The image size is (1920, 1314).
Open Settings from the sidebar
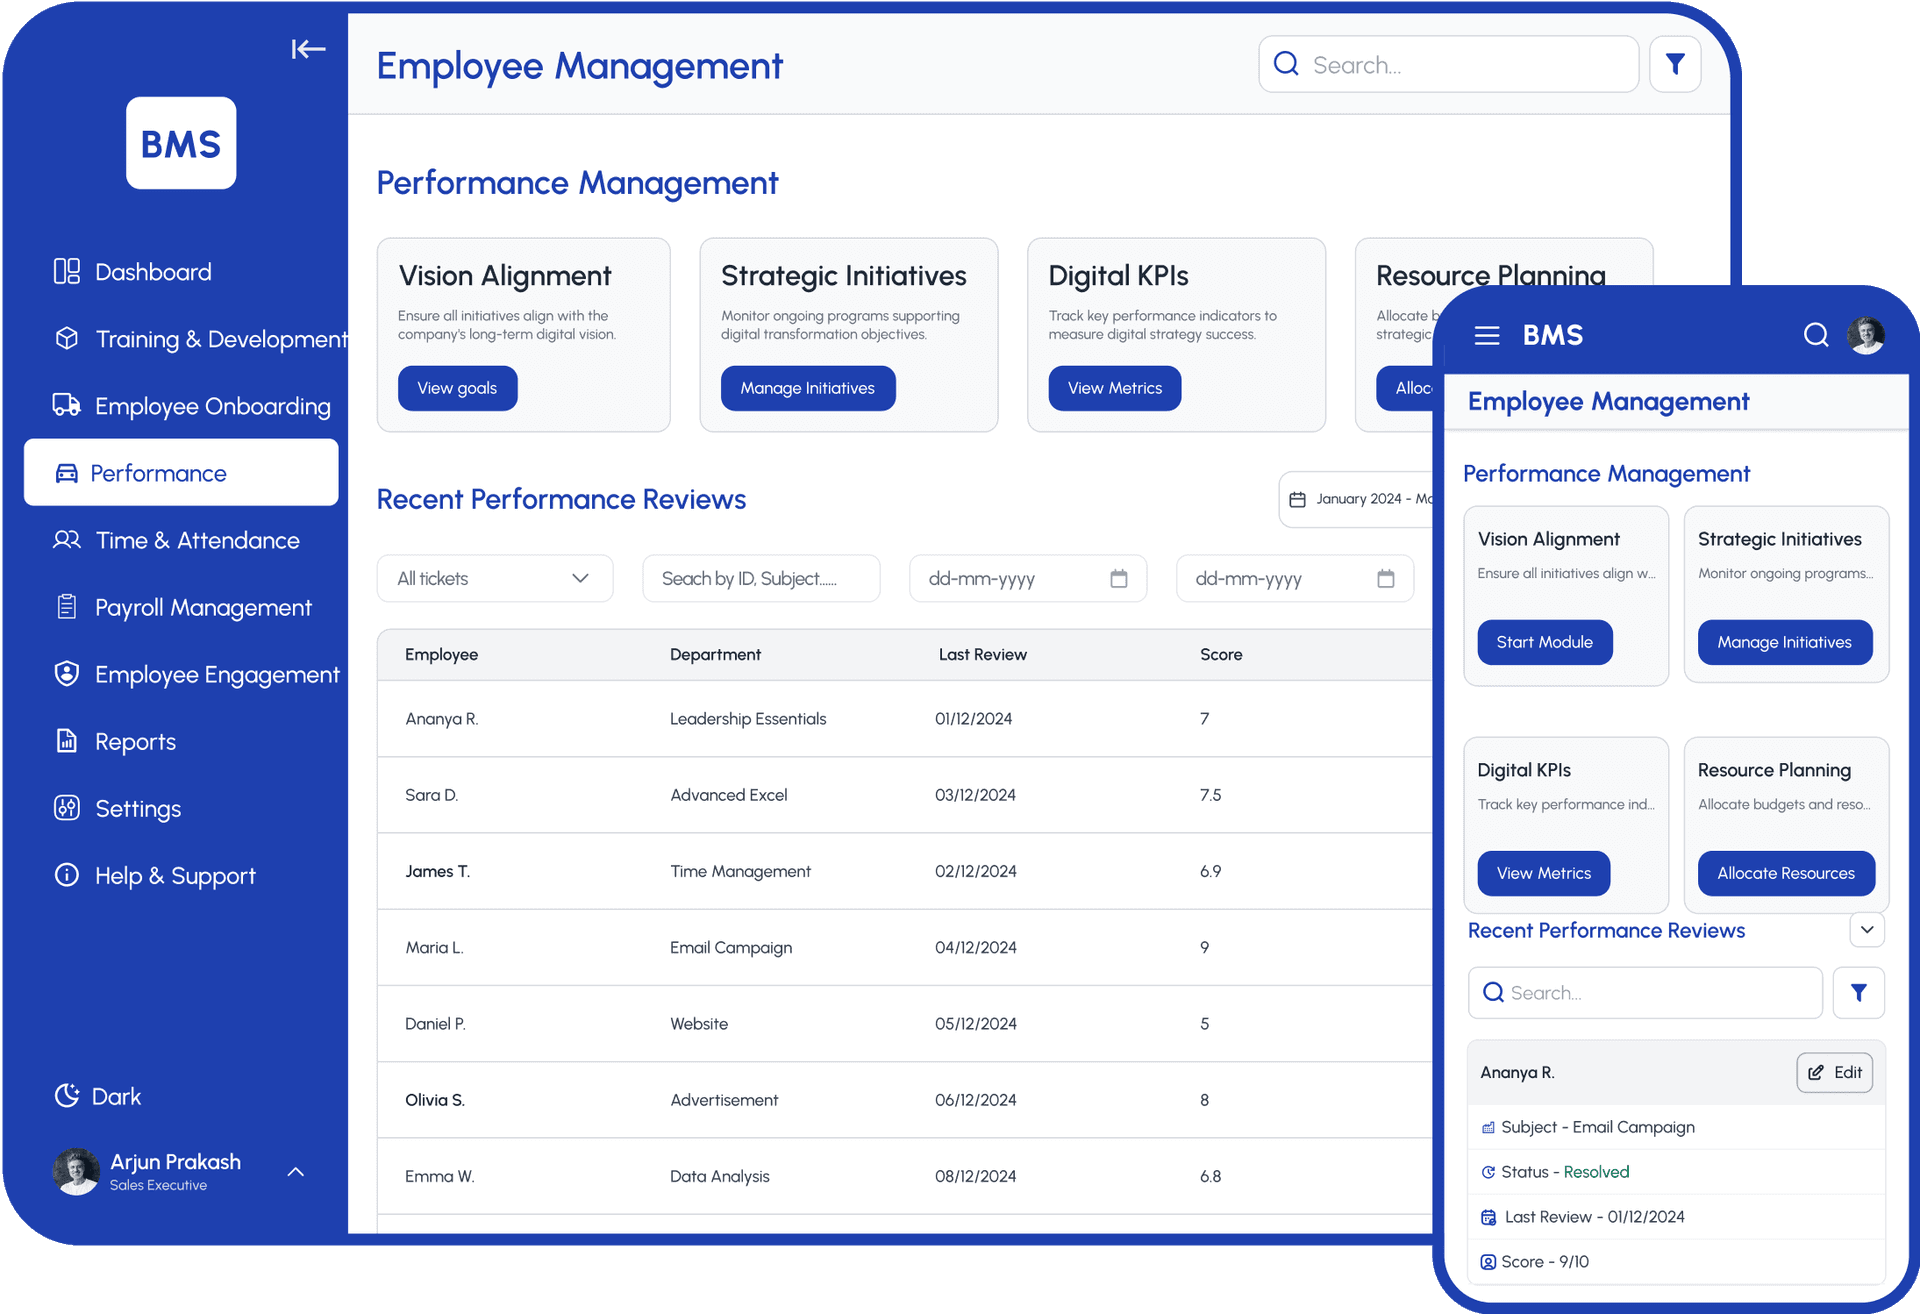point(138,808)
